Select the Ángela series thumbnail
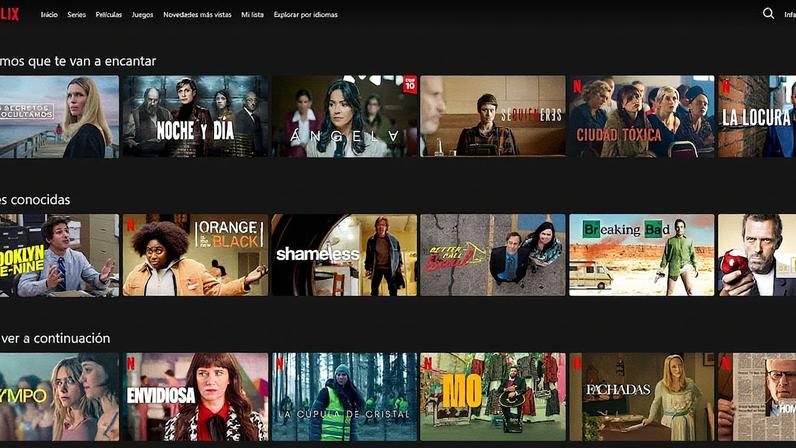Viewport: 796px width, 448px height. click(344, 116)
